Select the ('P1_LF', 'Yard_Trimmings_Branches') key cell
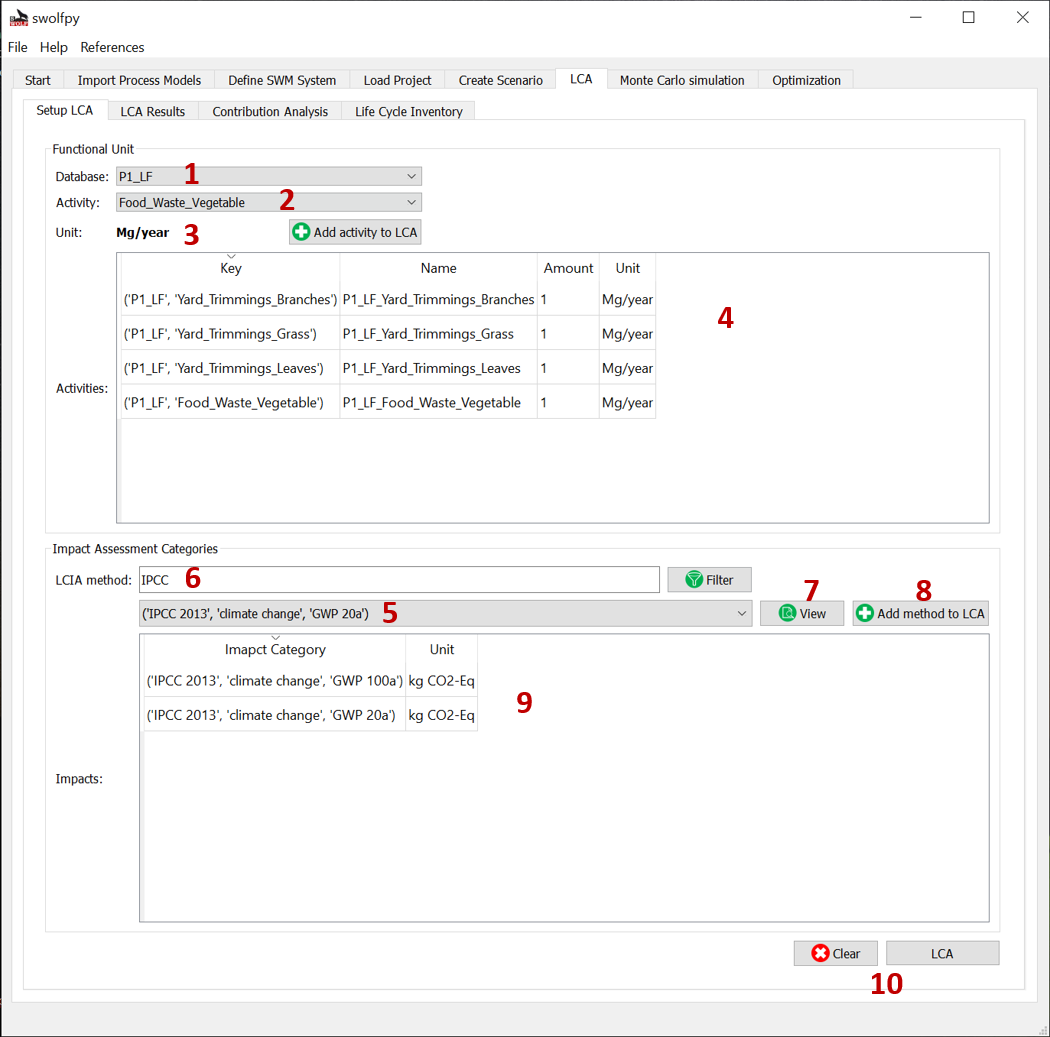Screen dimensions: 1050x1037 point(230,299)
